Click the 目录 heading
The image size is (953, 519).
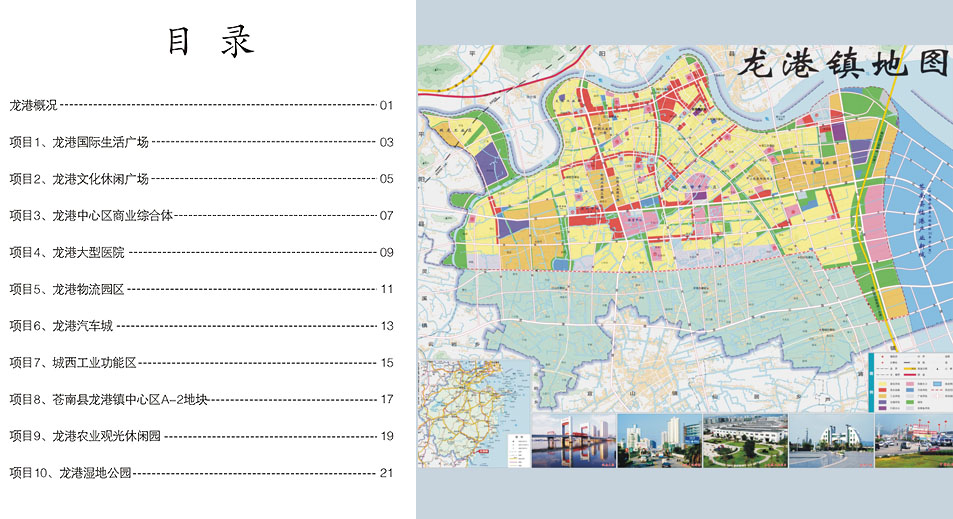point(210,42)
